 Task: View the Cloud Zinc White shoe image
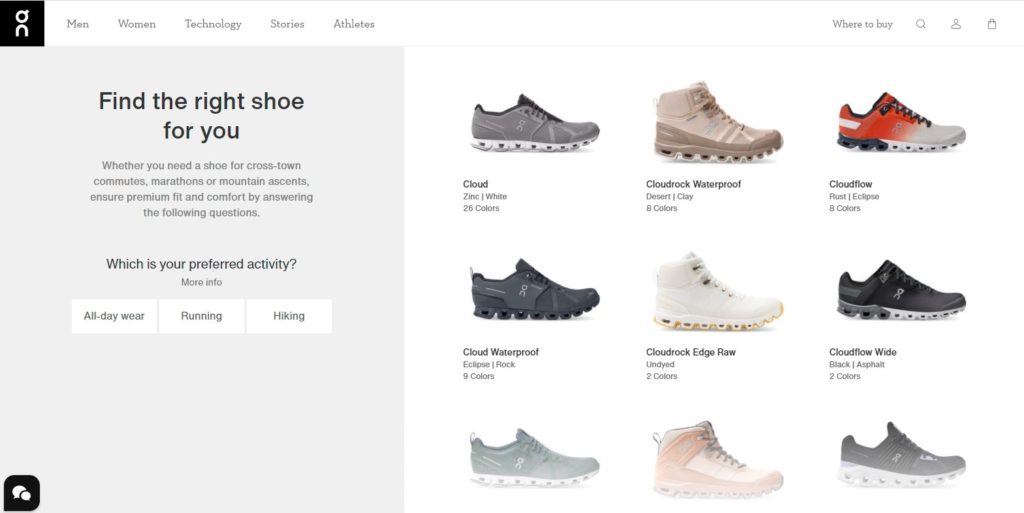click(535, 123)
